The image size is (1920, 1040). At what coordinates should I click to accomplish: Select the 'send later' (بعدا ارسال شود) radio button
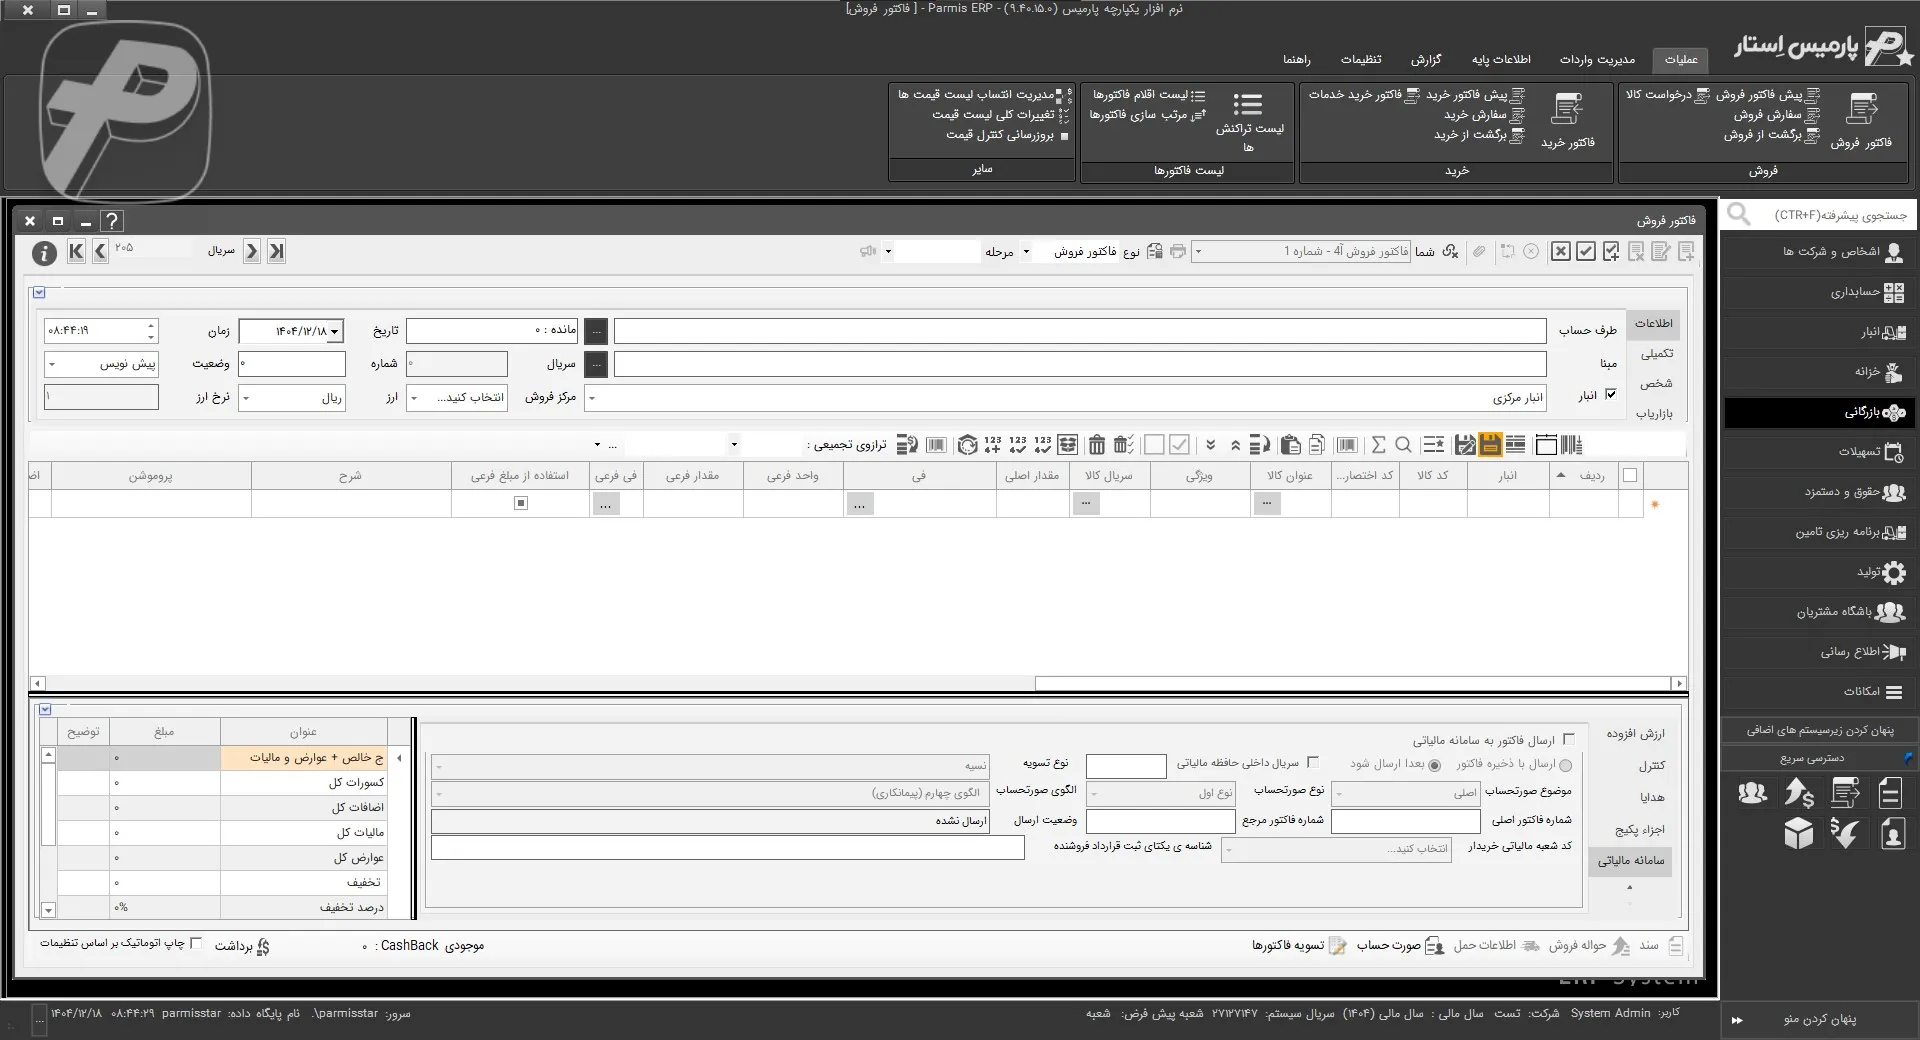point(1435,765)
